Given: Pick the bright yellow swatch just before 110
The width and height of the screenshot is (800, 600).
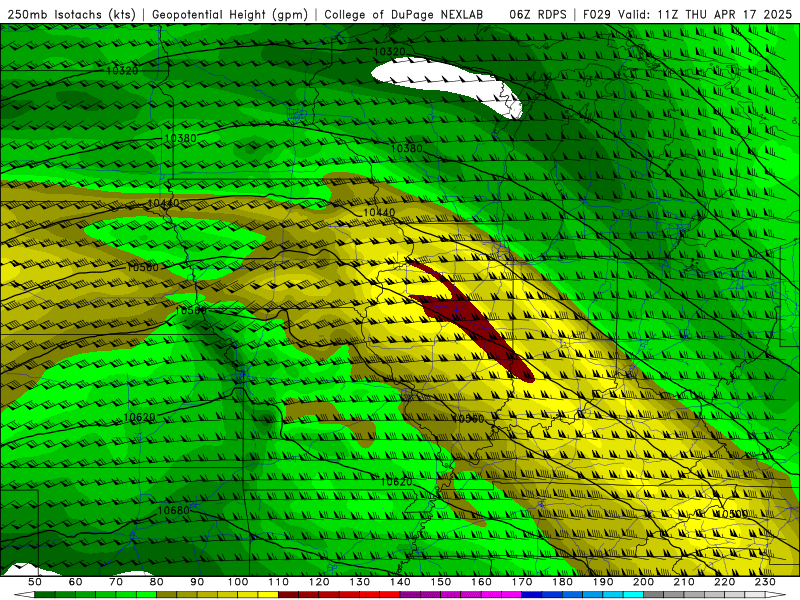Looking at the screenshot, I should [268, 595].
